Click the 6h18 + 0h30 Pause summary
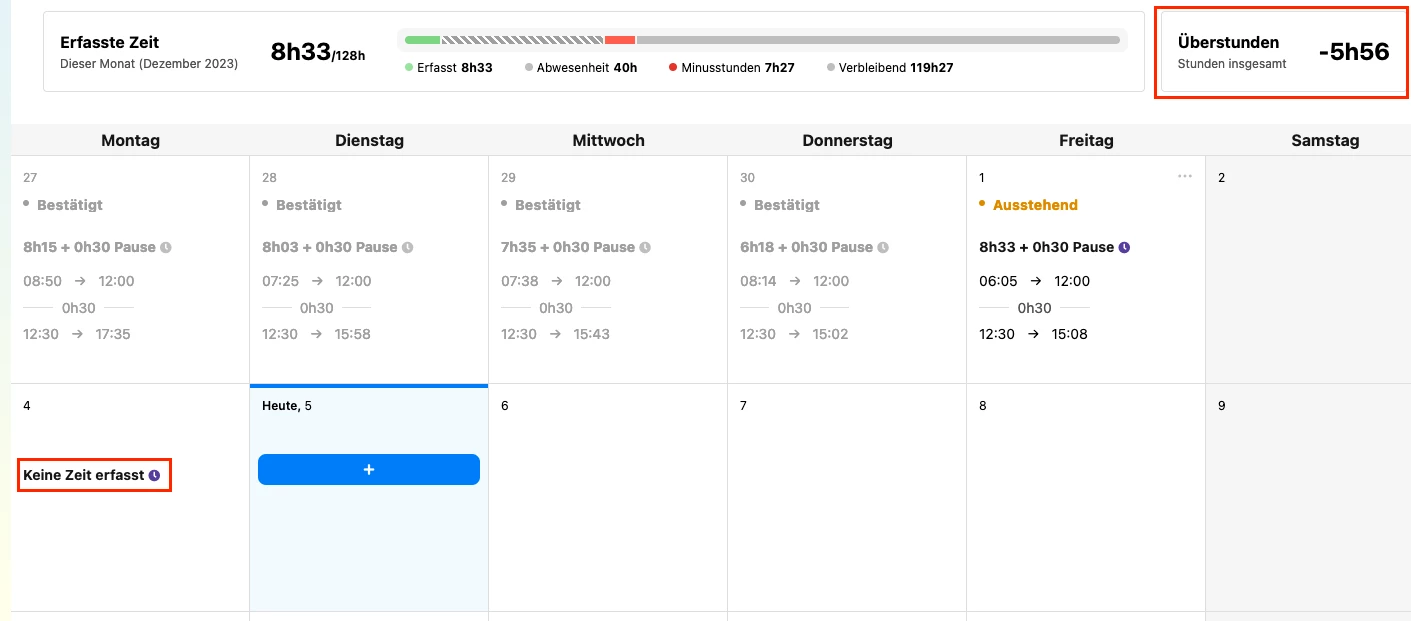 [807, 247]
